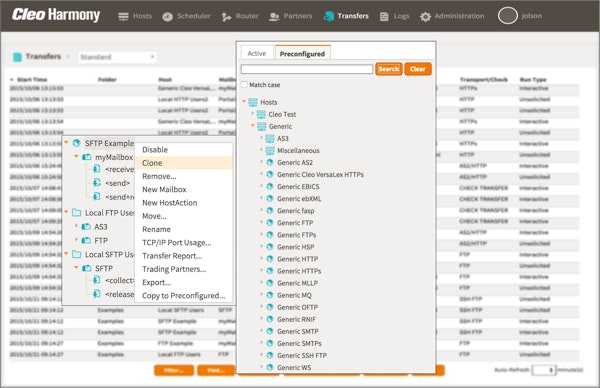The width and height of the screenshot is (600, 388).
Task: Select the Generic Cleo VersaLex HTTPs row
Action: pos(320,174)
